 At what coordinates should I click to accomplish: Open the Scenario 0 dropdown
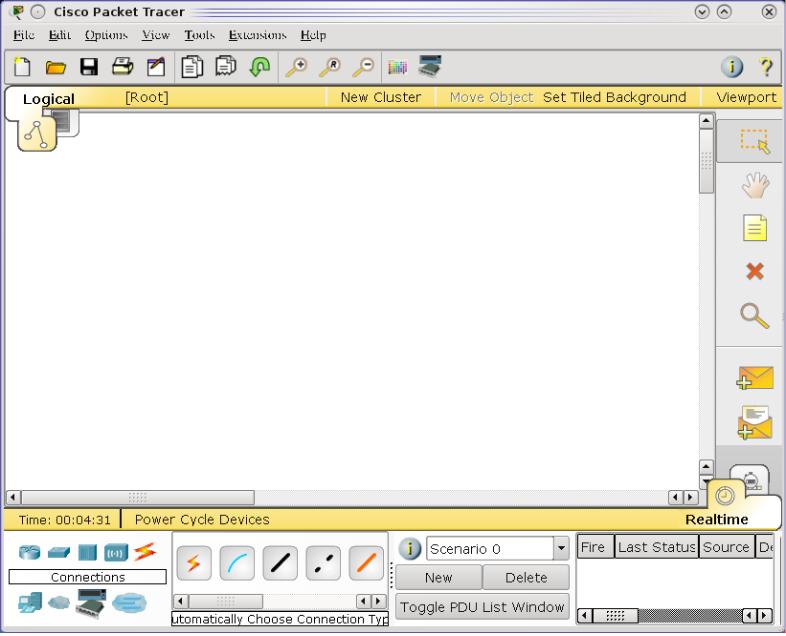[x=561, y=548]
